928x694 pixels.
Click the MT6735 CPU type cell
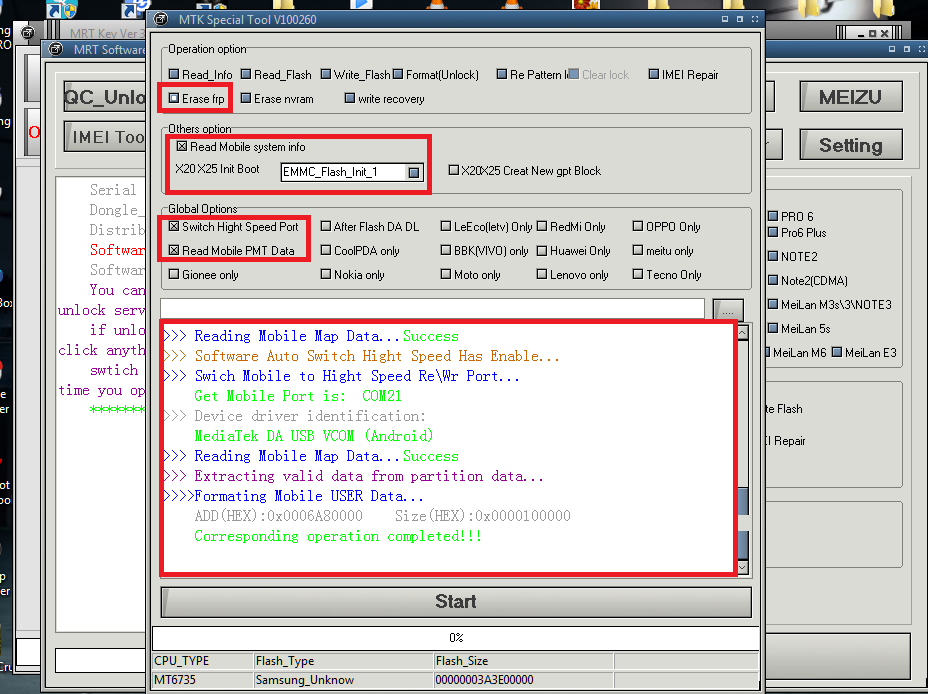pyautogui.click(x=203, y=680)
